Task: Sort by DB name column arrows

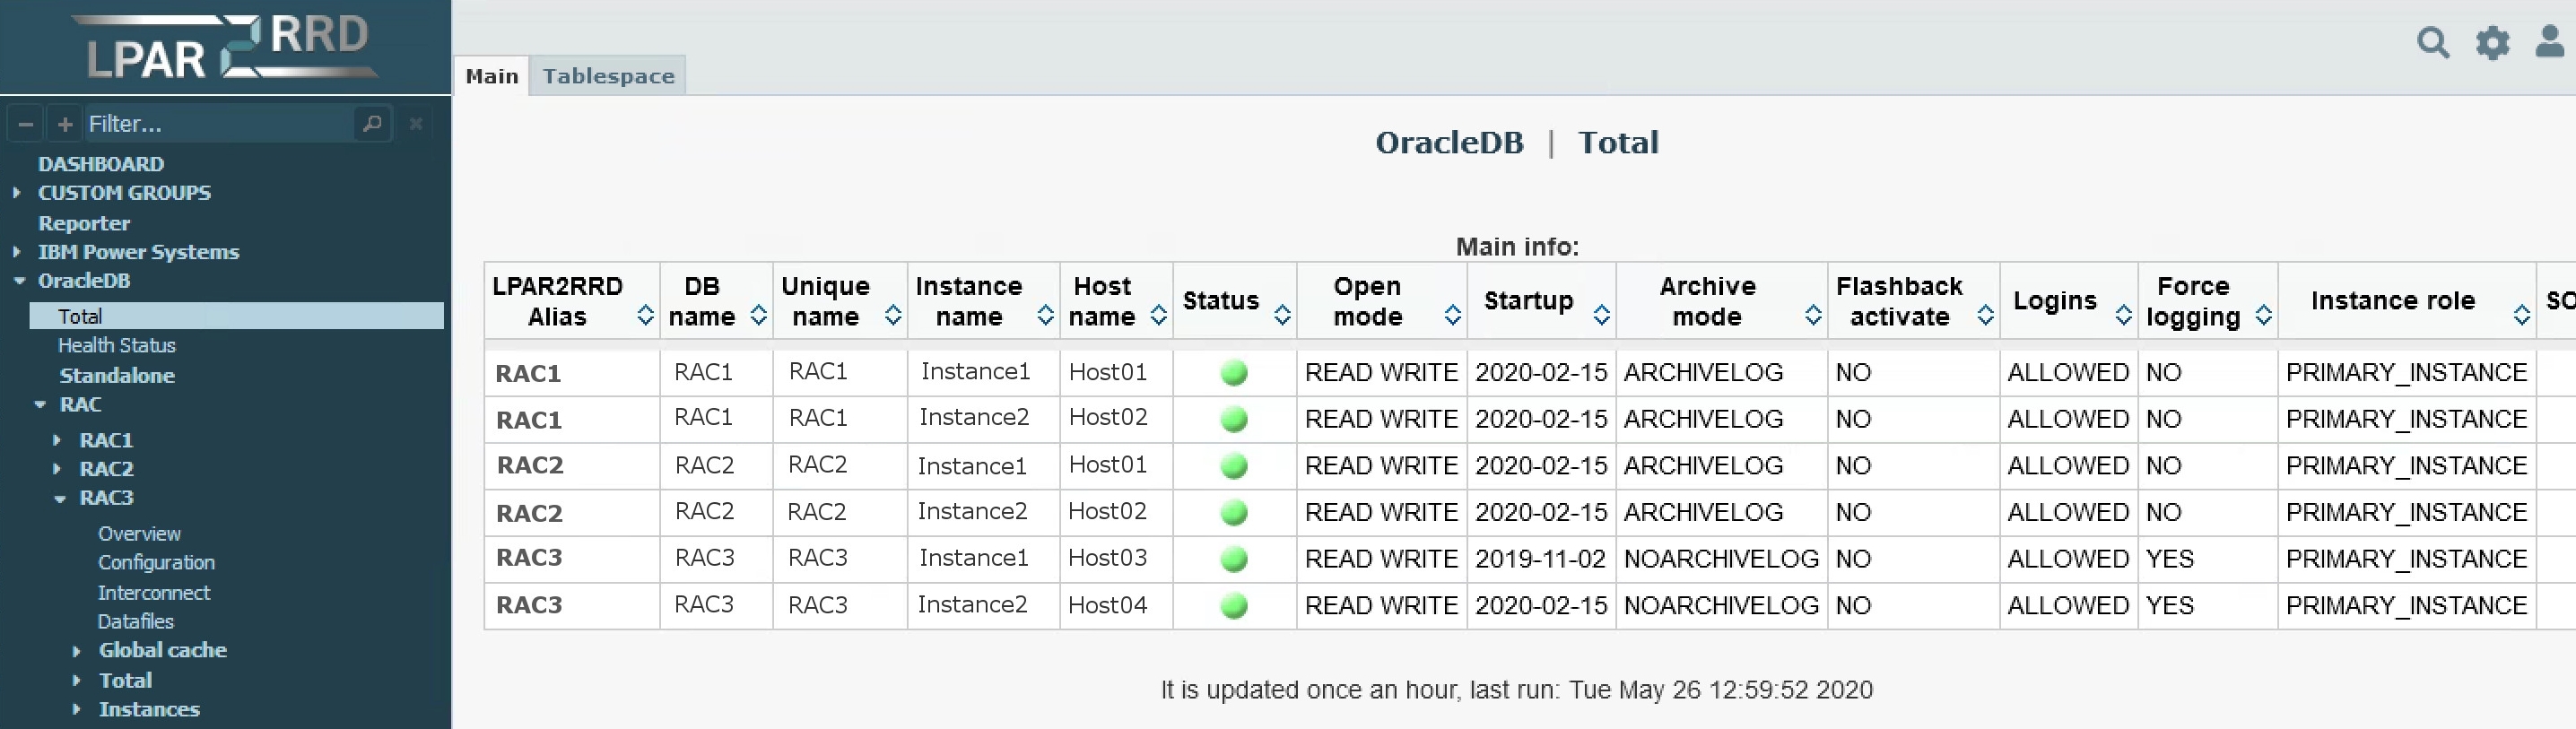Action: coord(758,316)
